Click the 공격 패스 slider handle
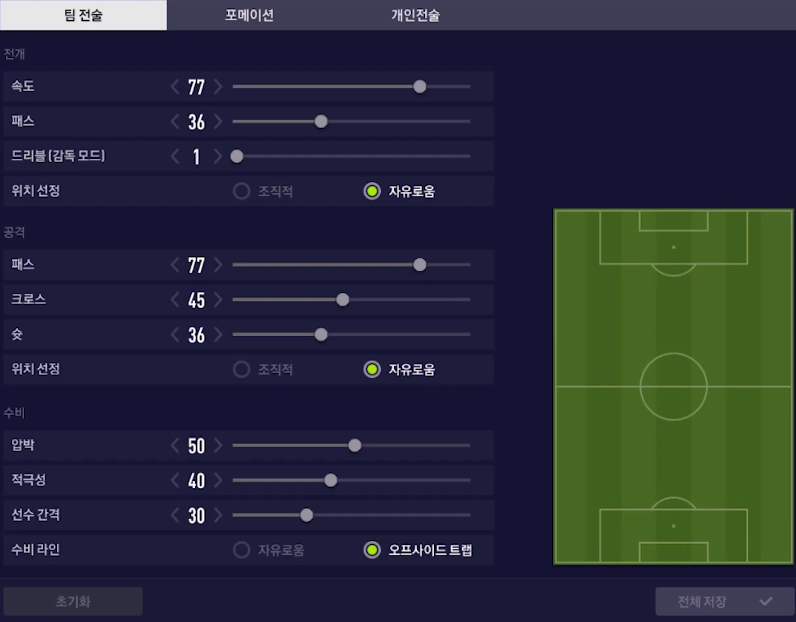The image size is (796, 622). click(x=420, y=265)
